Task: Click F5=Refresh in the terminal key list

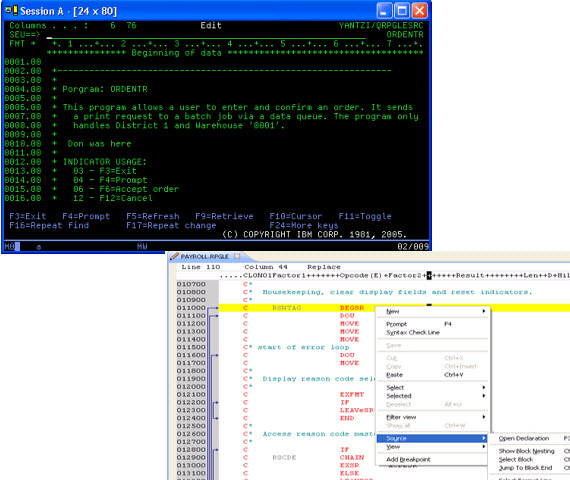Action: tap(153, 216)
